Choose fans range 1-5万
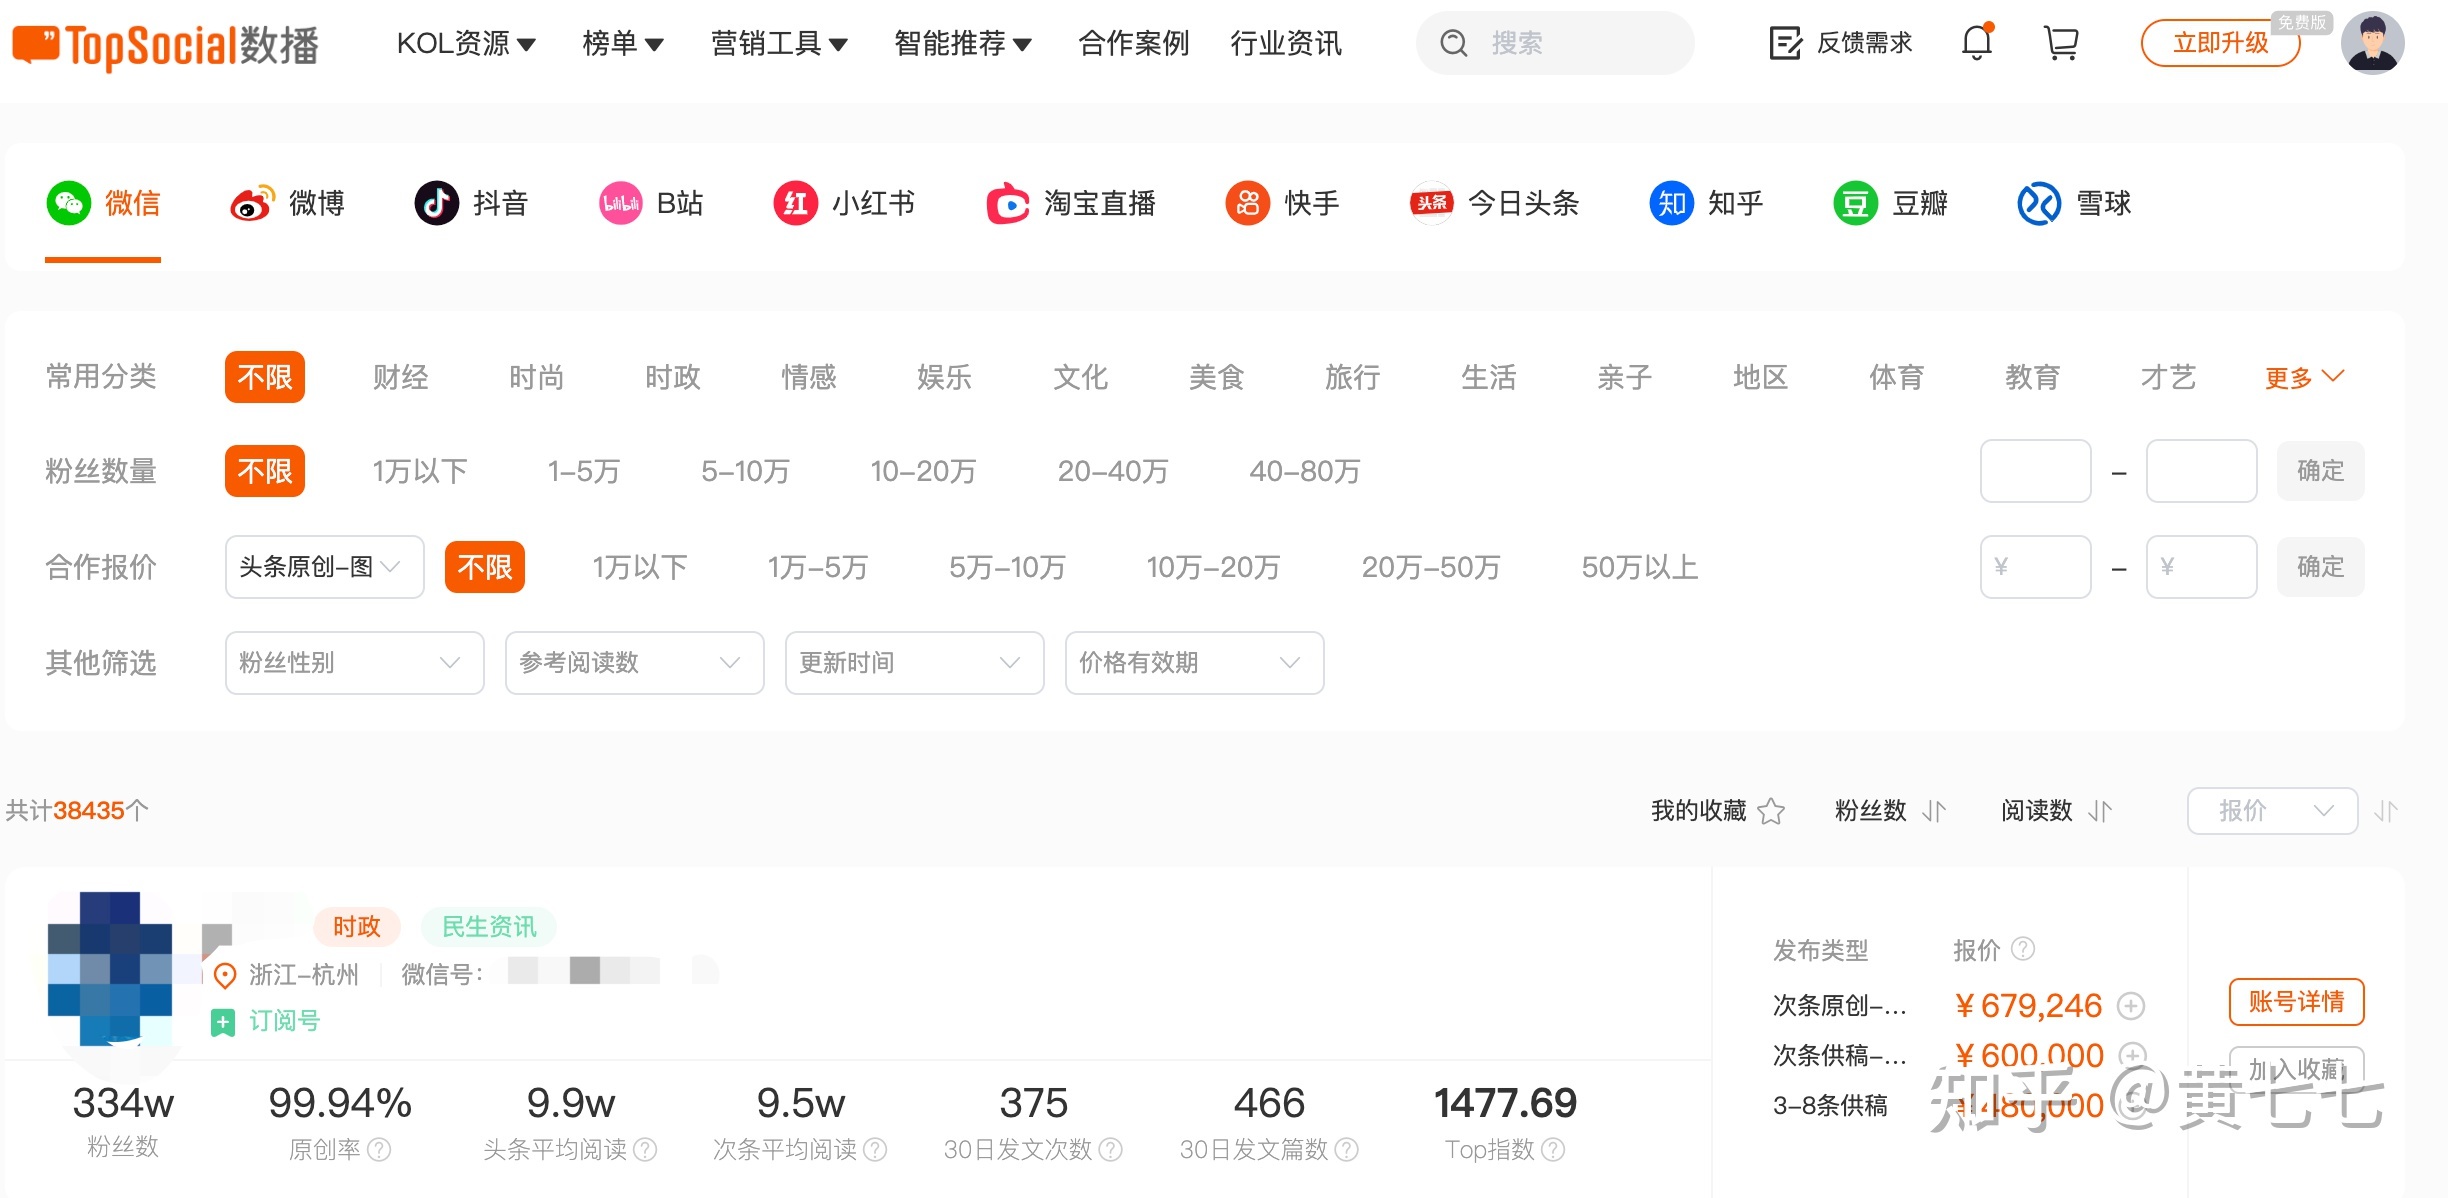 (x=584, y=471)
